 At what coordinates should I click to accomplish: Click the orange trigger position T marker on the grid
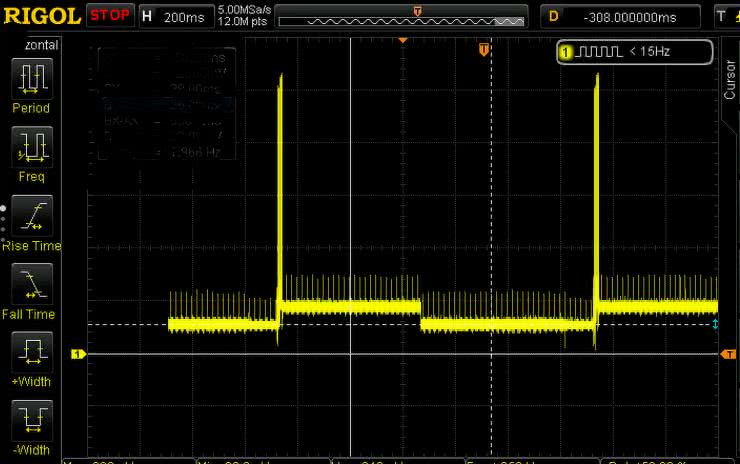click(x=484, y=49)
